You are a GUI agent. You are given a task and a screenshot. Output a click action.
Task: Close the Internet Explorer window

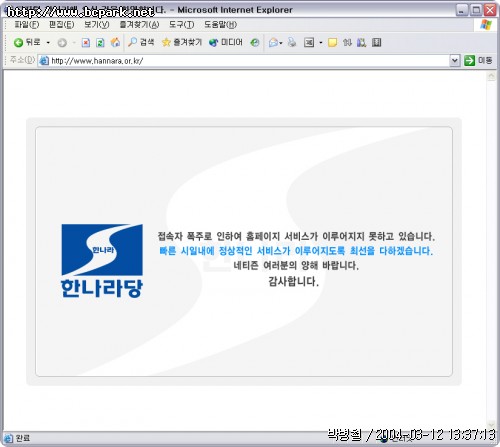pos(490,10)
